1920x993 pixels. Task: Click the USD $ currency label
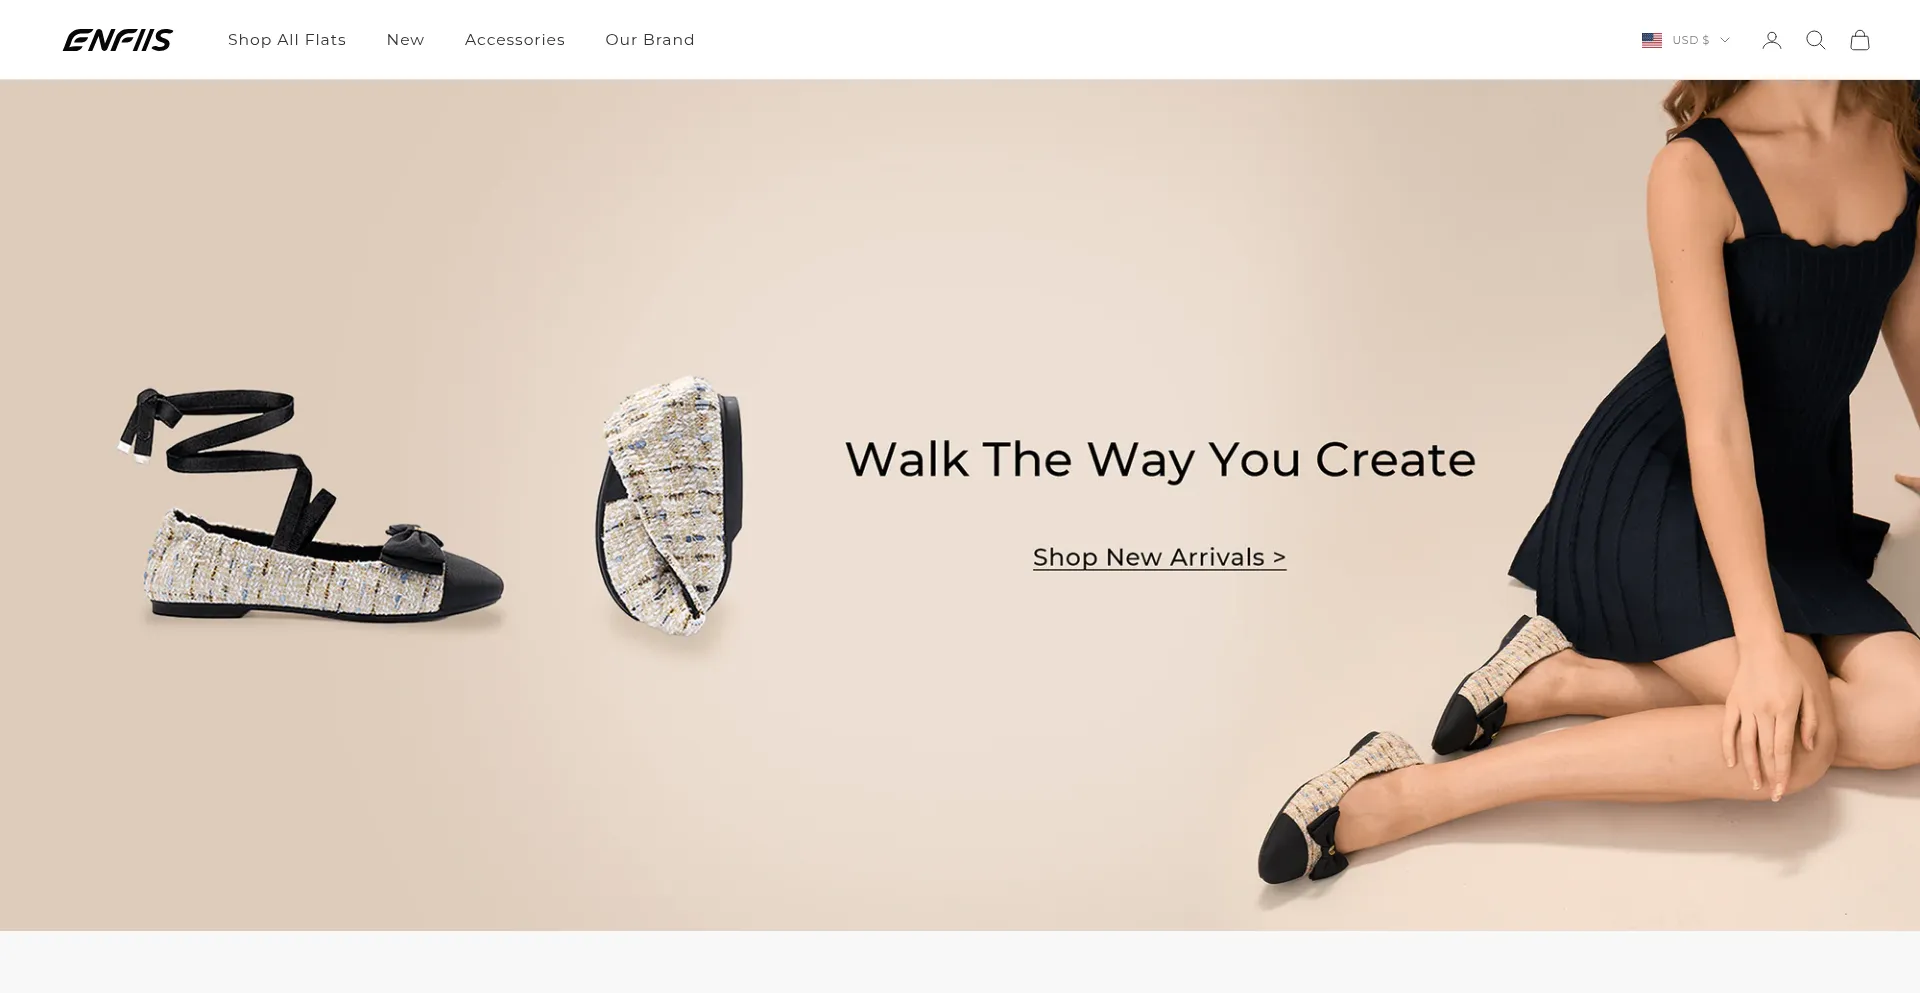click(x=1691, y=40)
